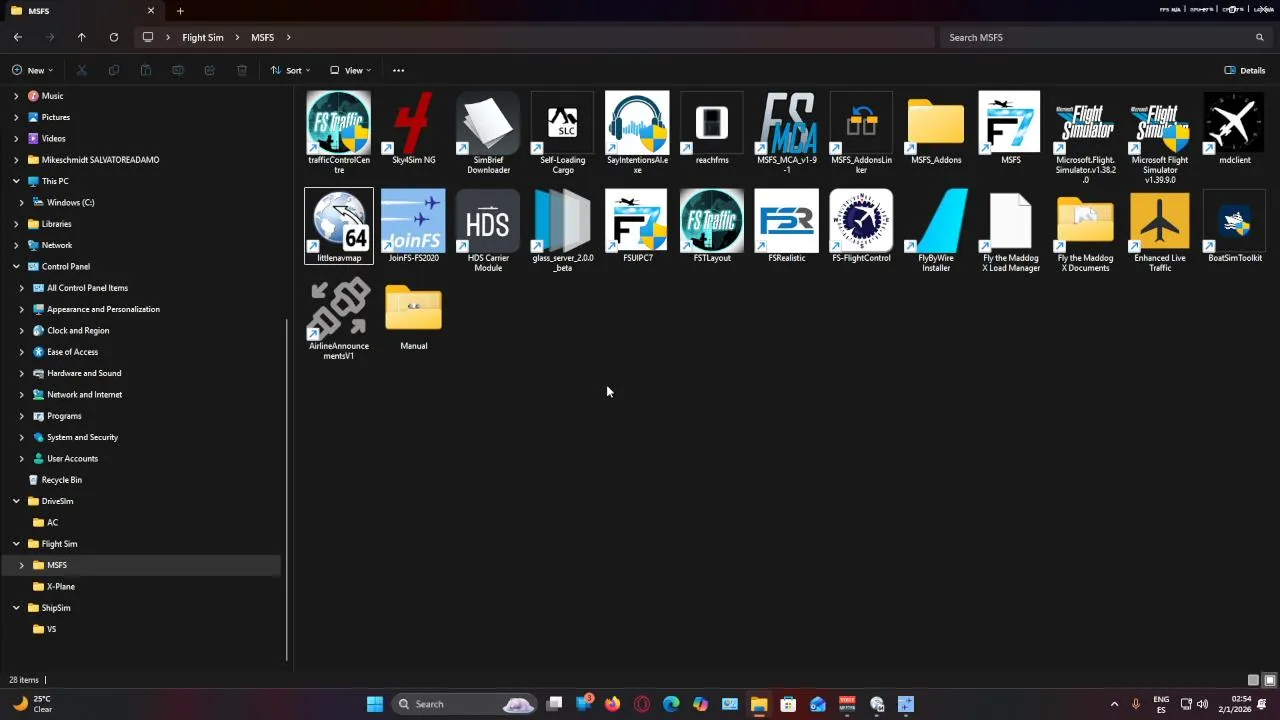The width and height of the screenshot is (1280, 720).
Task: Select the MSFS shortcut file icon
Action: click(1010, 128)
